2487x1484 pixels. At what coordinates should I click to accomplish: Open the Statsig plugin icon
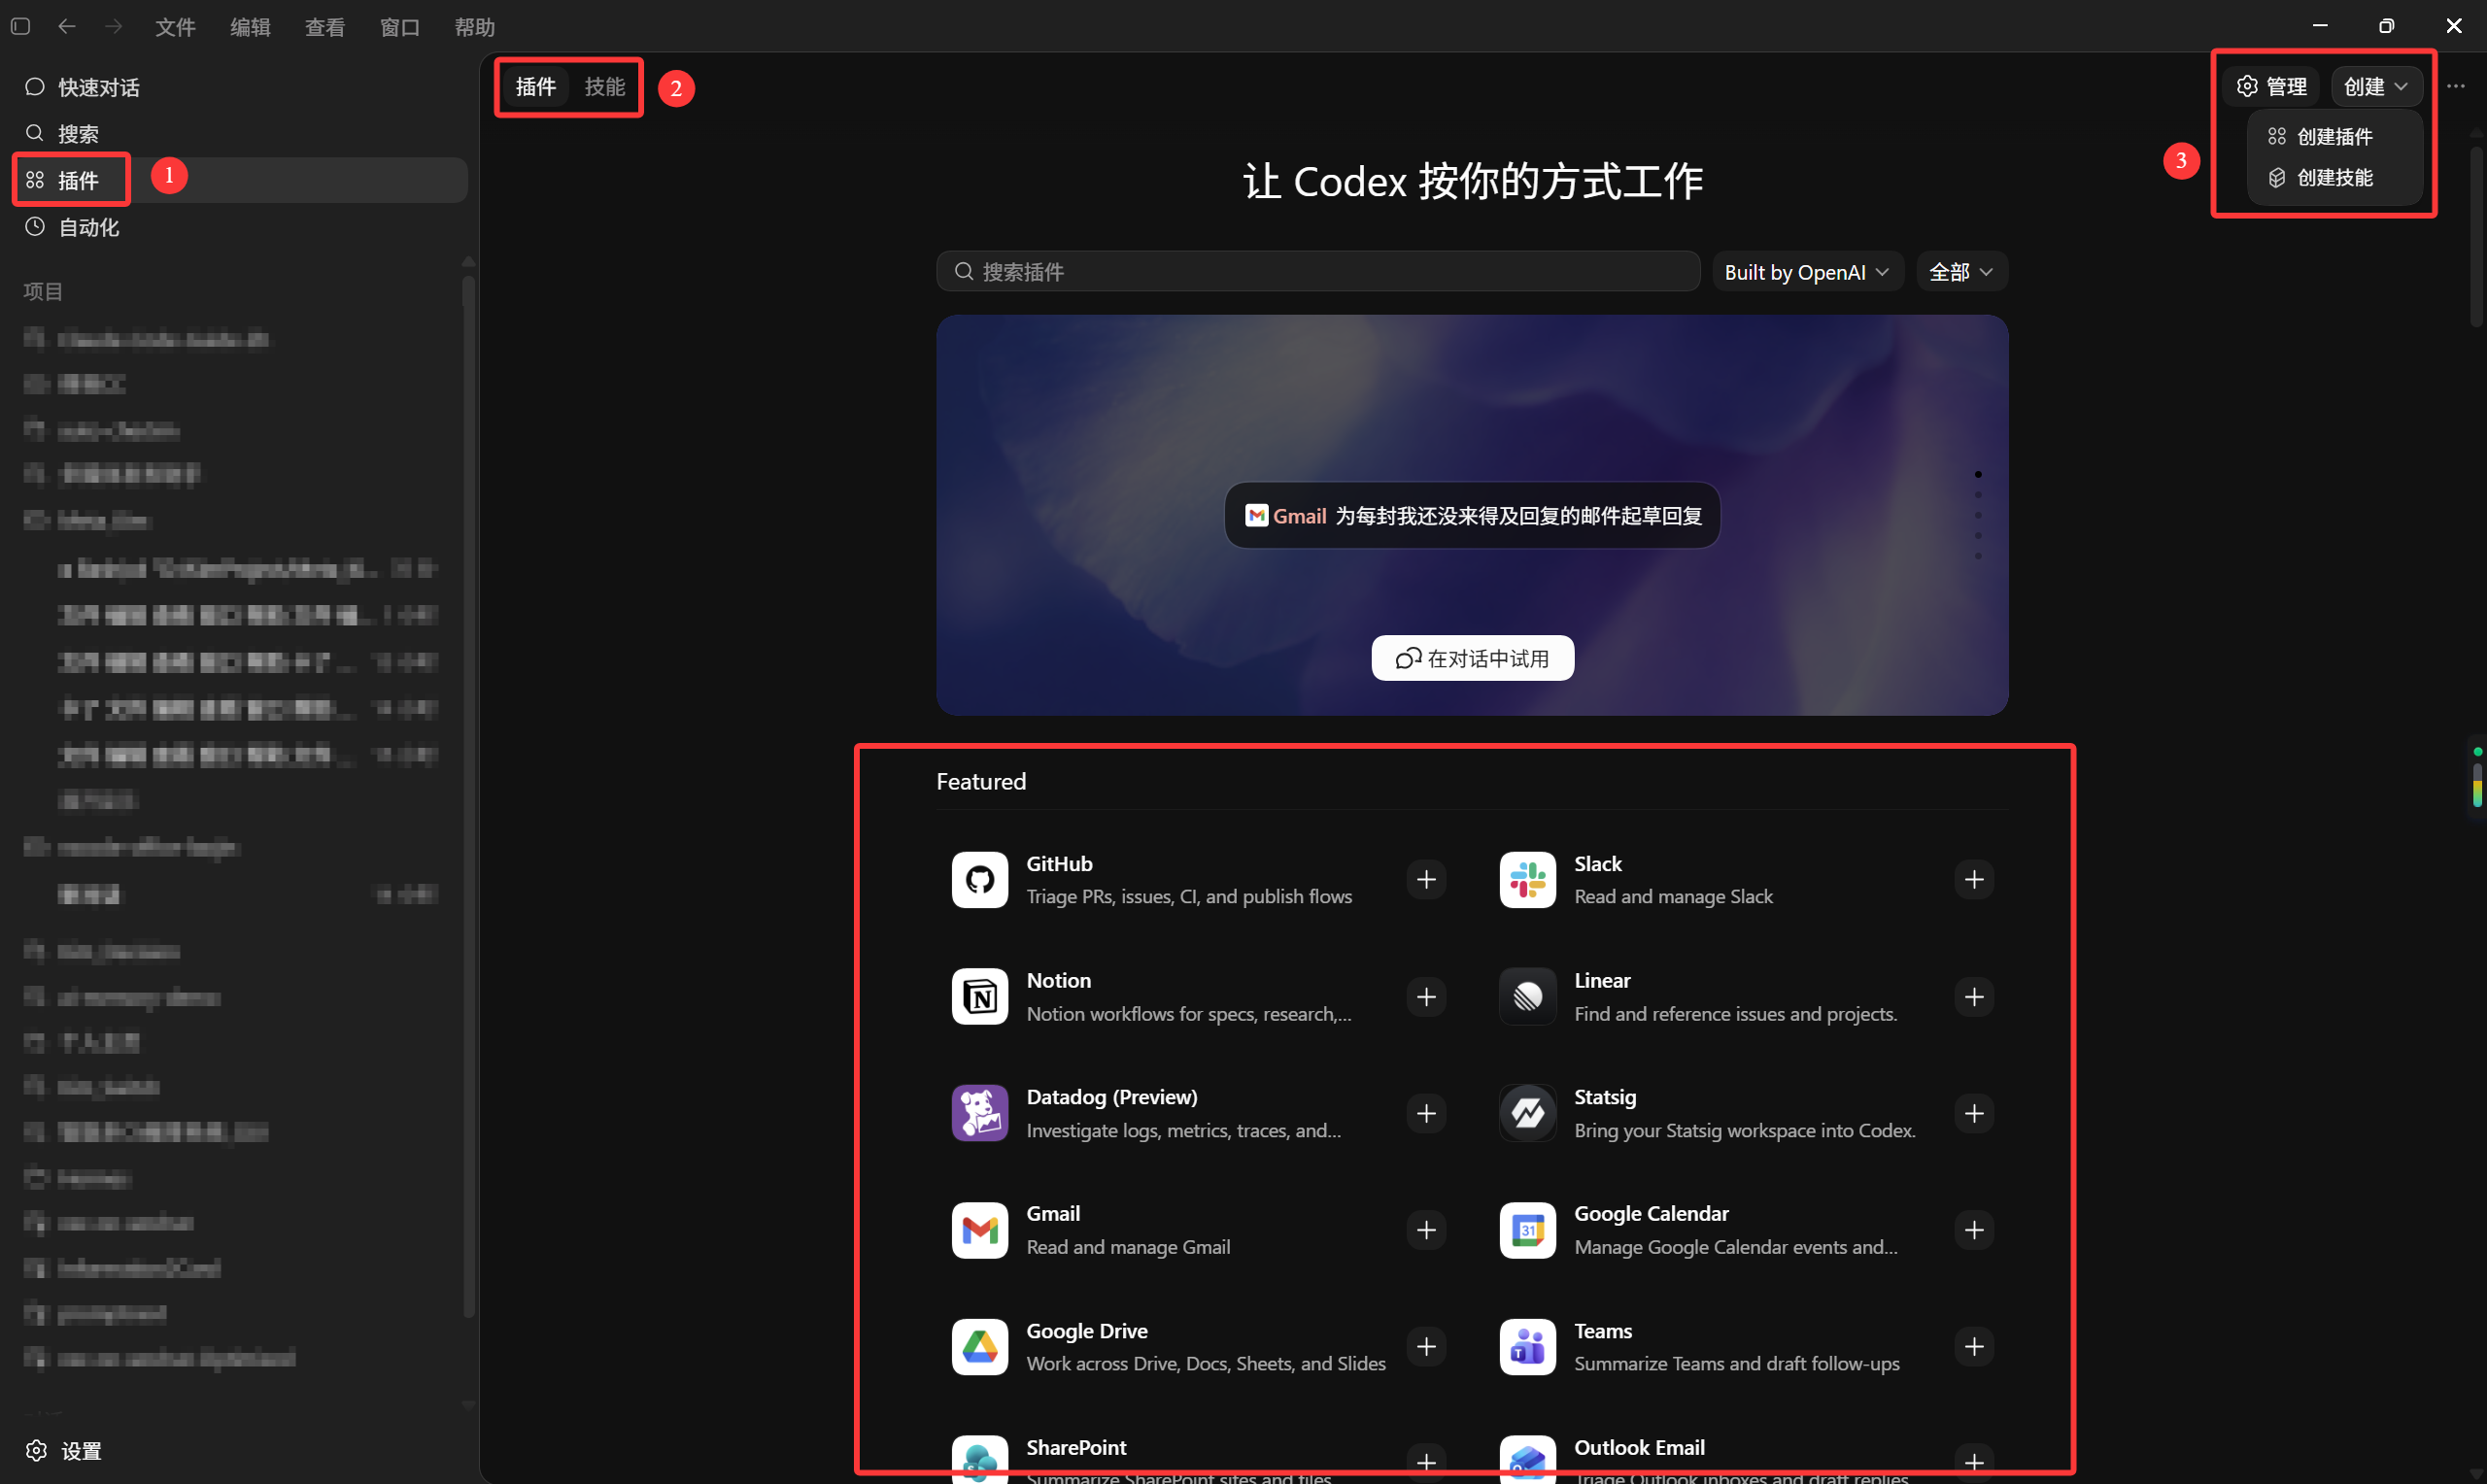(x=1527, y=1113)
